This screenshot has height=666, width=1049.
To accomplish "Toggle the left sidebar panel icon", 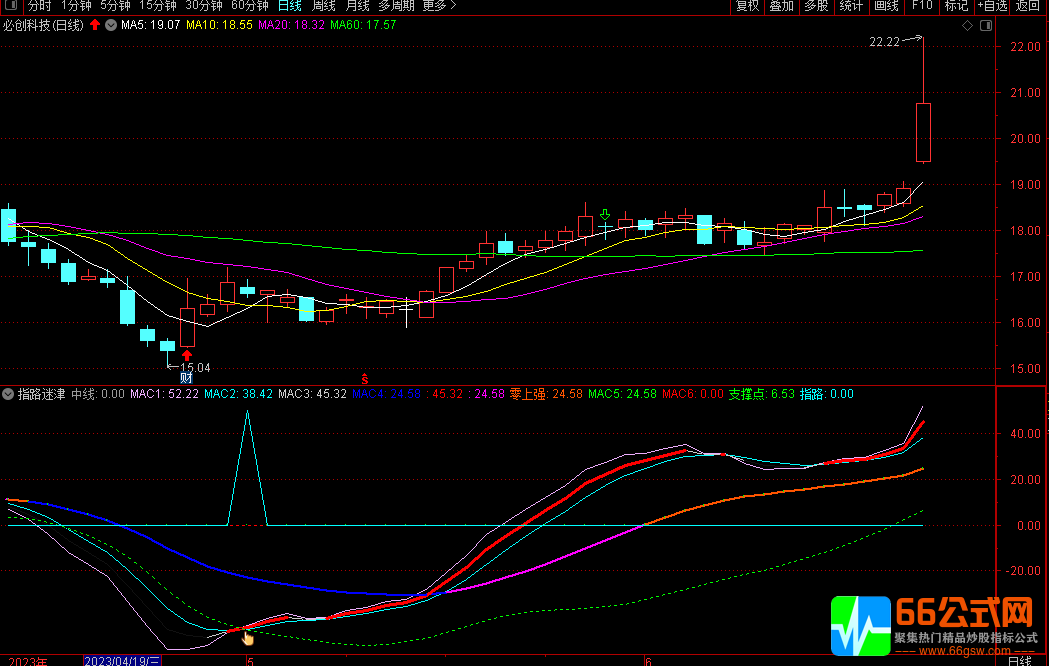I will (11, 5).
